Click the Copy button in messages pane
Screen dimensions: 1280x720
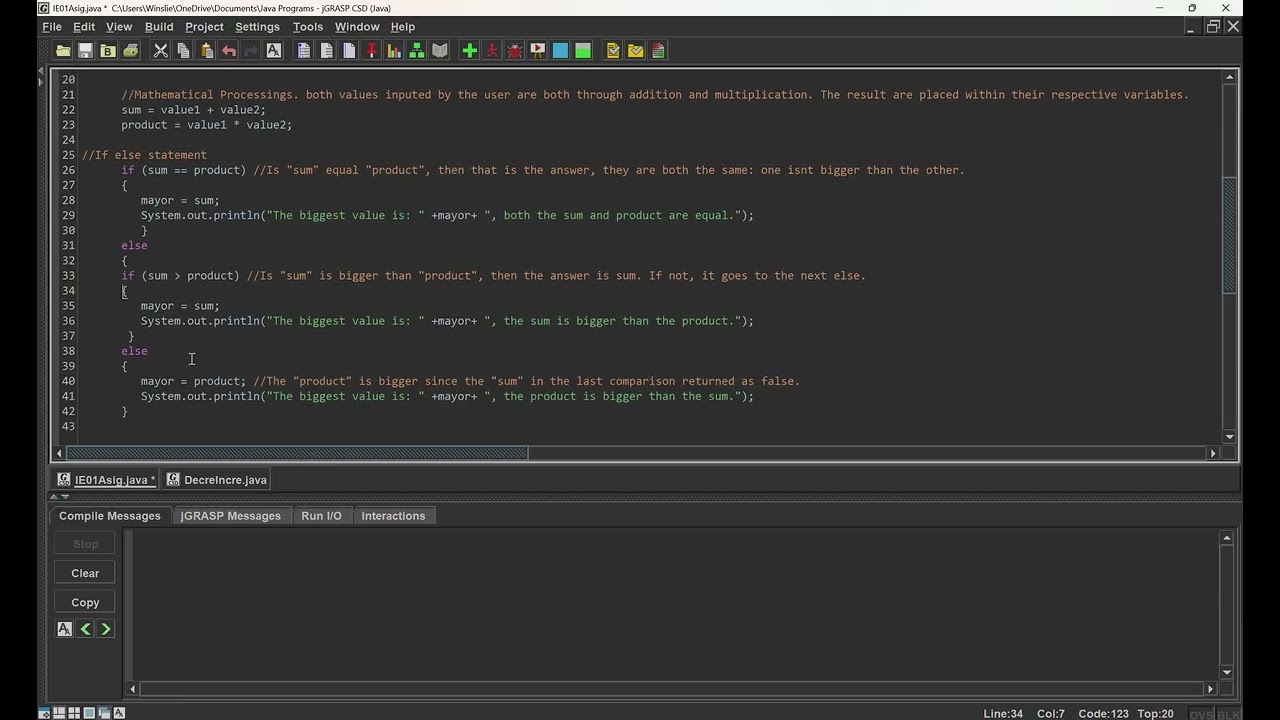point(85,602)
